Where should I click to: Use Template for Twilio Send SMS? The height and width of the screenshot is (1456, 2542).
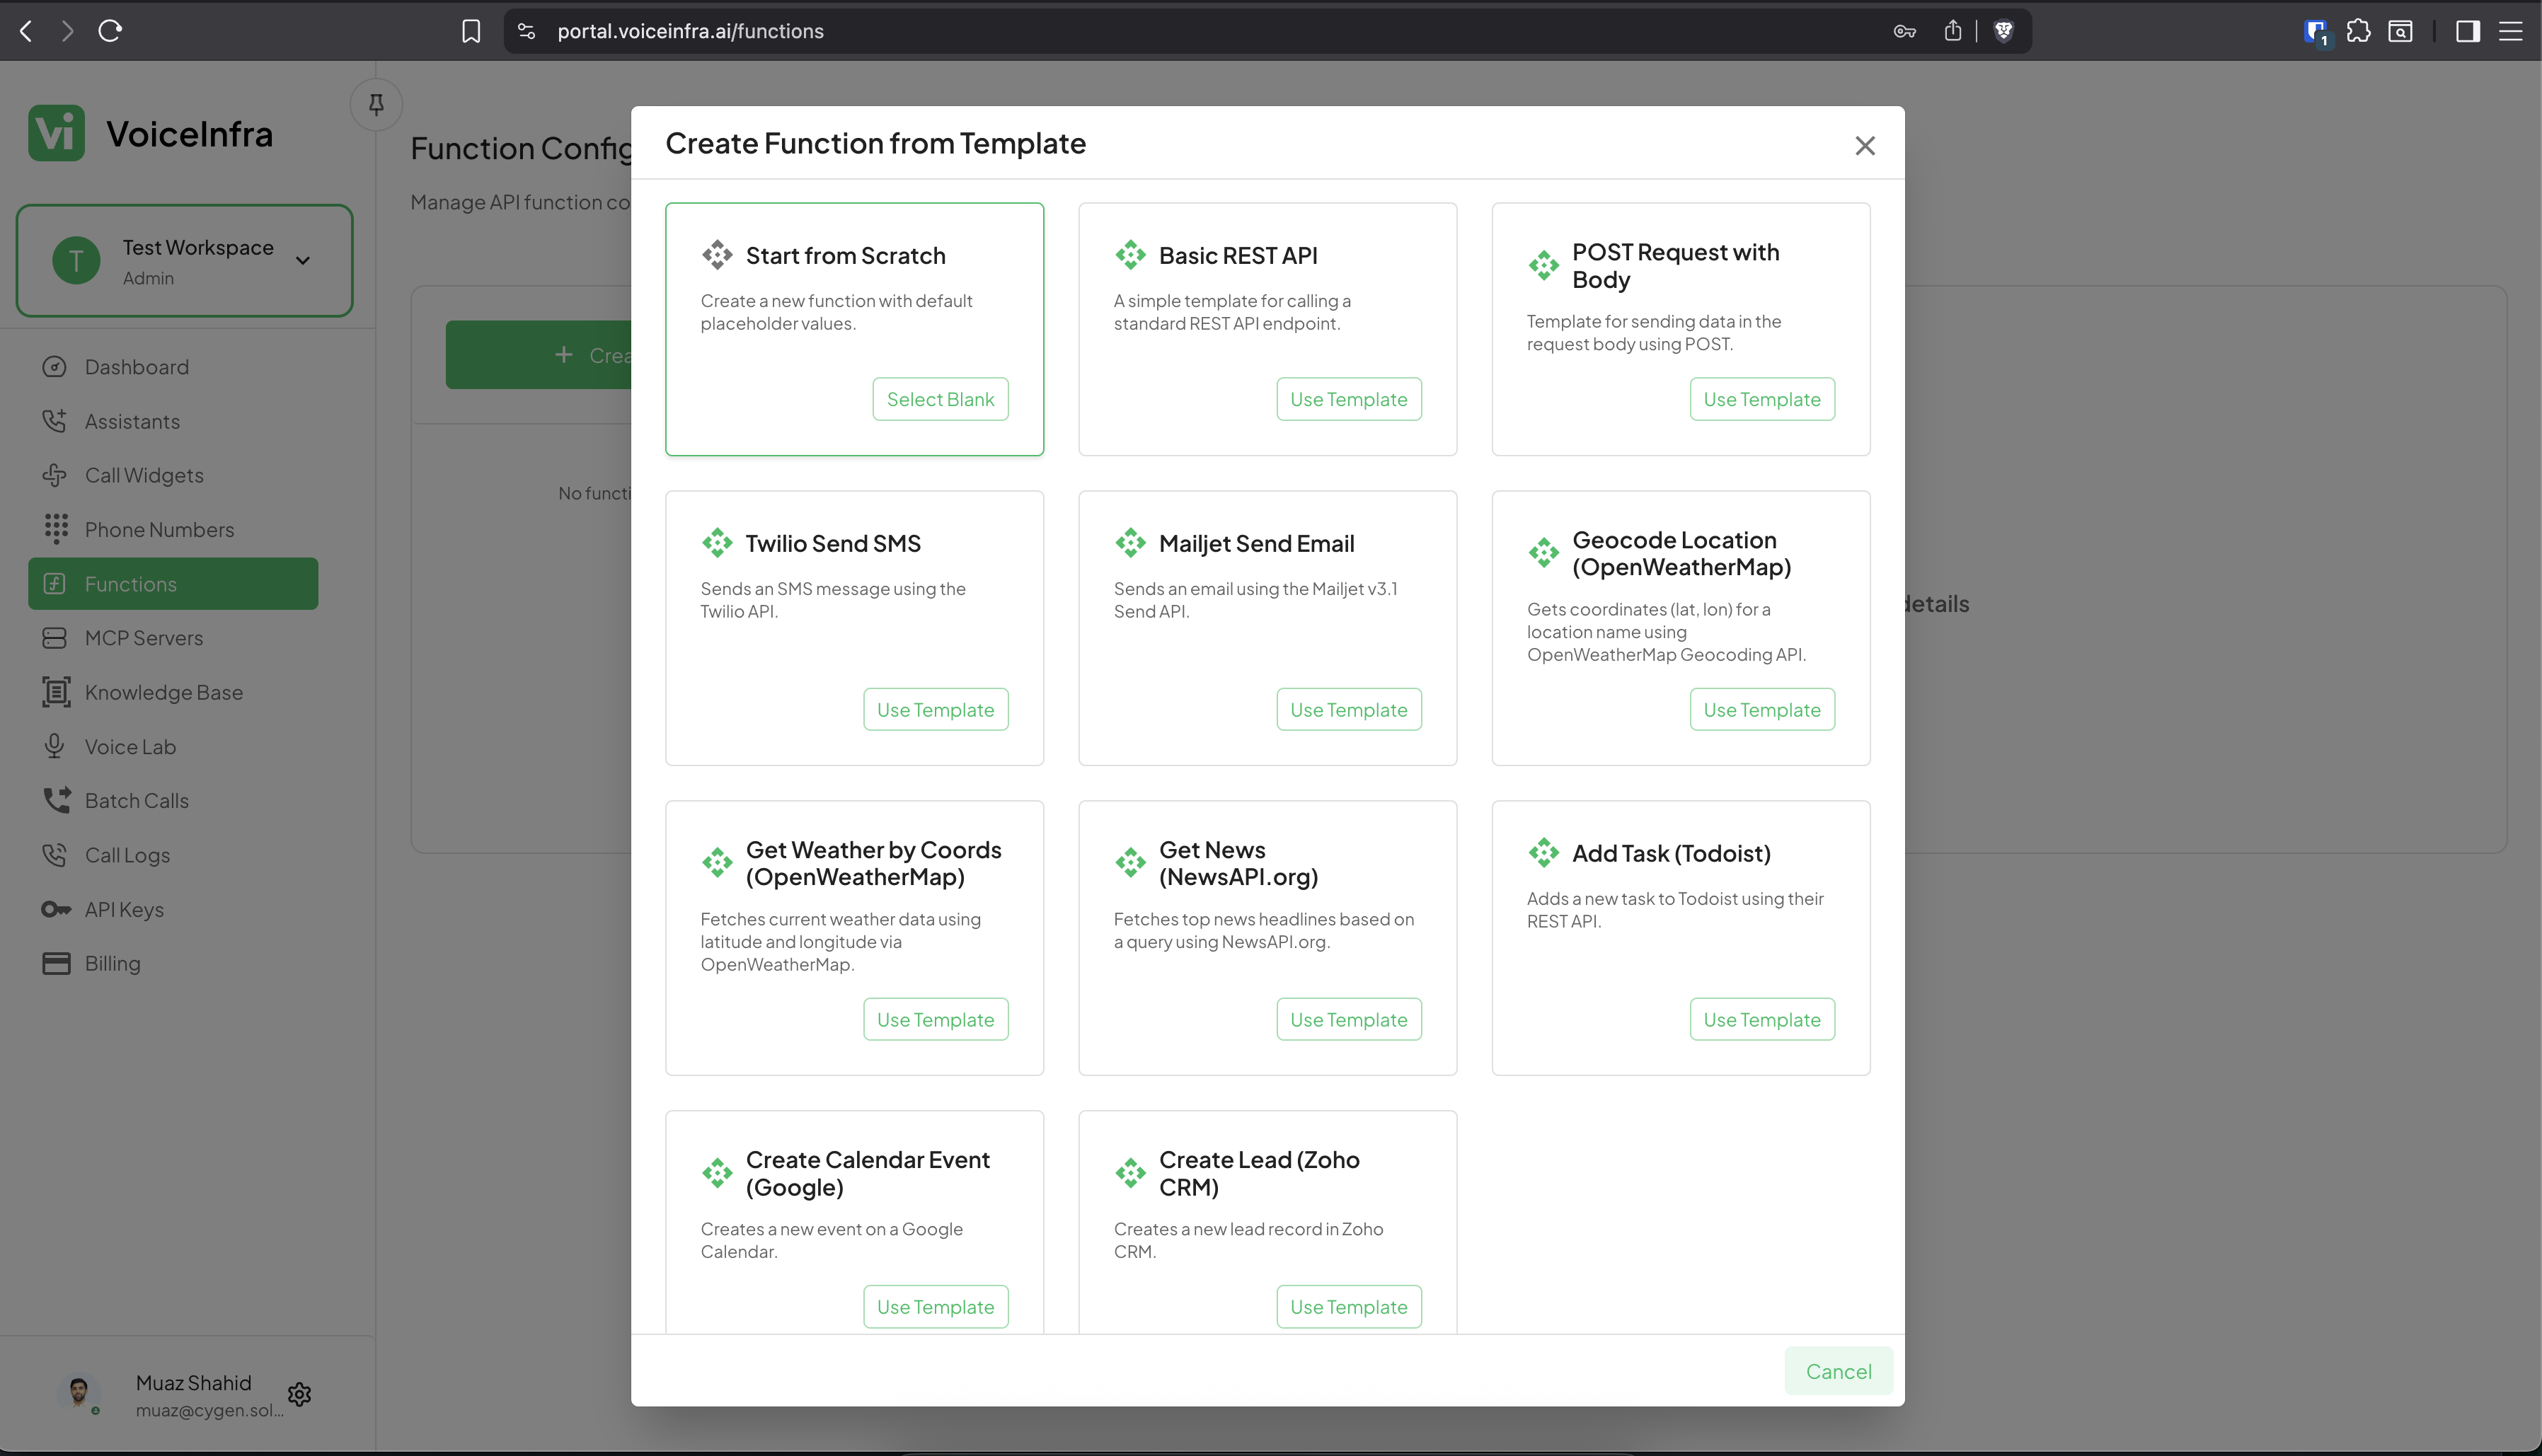935,709
